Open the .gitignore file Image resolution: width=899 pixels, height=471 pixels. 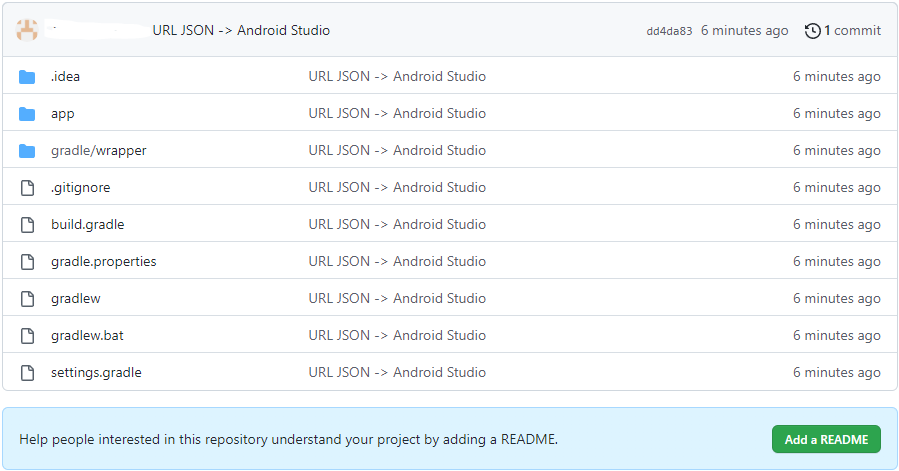pyautogui.click(x=80, y=188)
